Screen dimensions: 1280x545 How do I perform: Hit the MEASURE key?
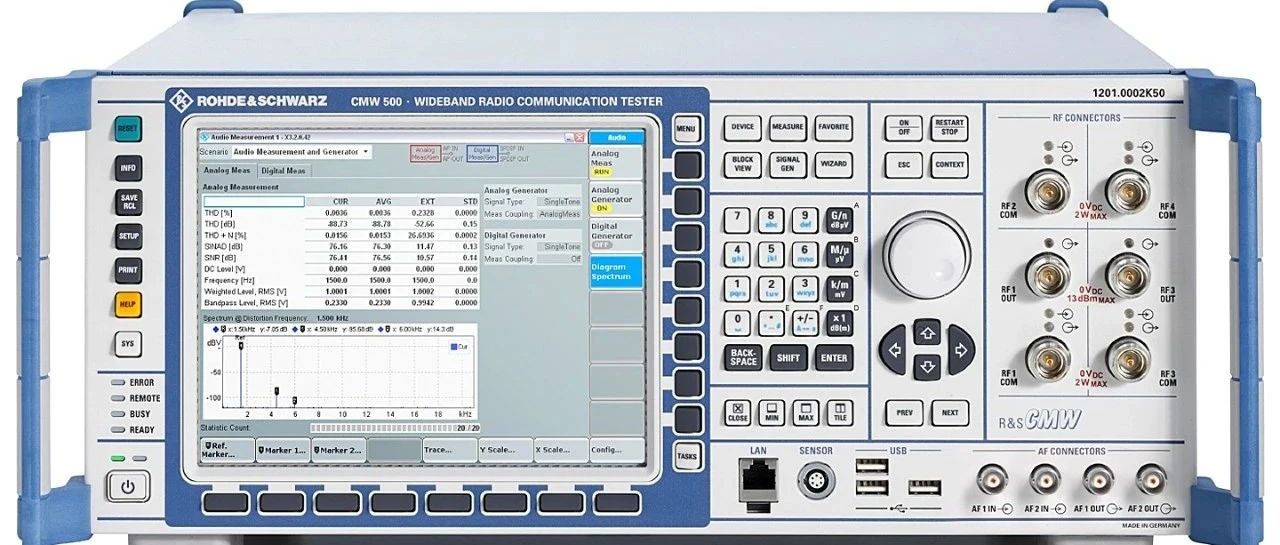(x=788, y=127)
